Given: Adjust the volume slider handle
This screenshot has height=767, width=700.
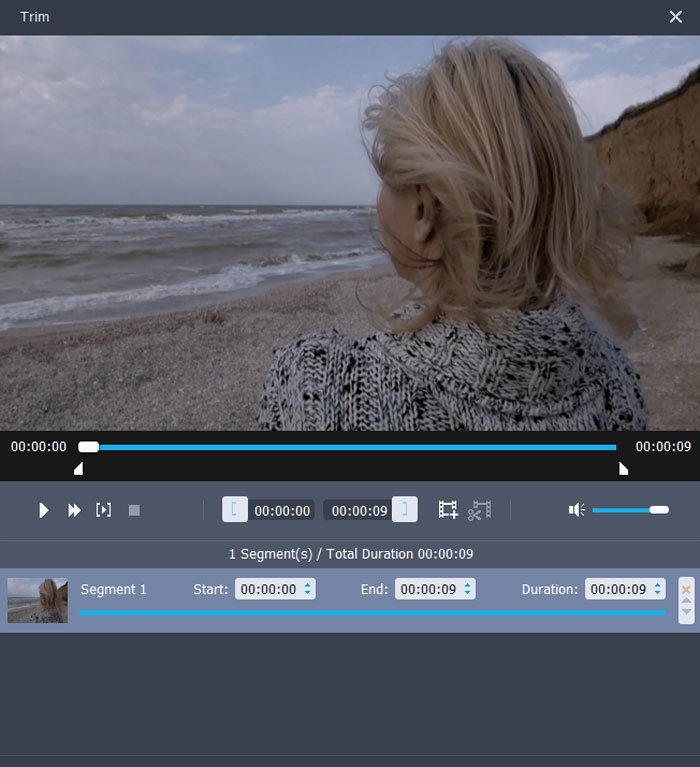Looking at the screenshot, I should tap(659, 510).
